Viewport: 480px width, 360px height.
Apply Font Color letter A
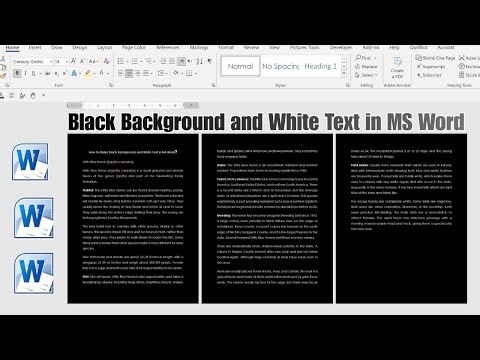click(101, 73)
